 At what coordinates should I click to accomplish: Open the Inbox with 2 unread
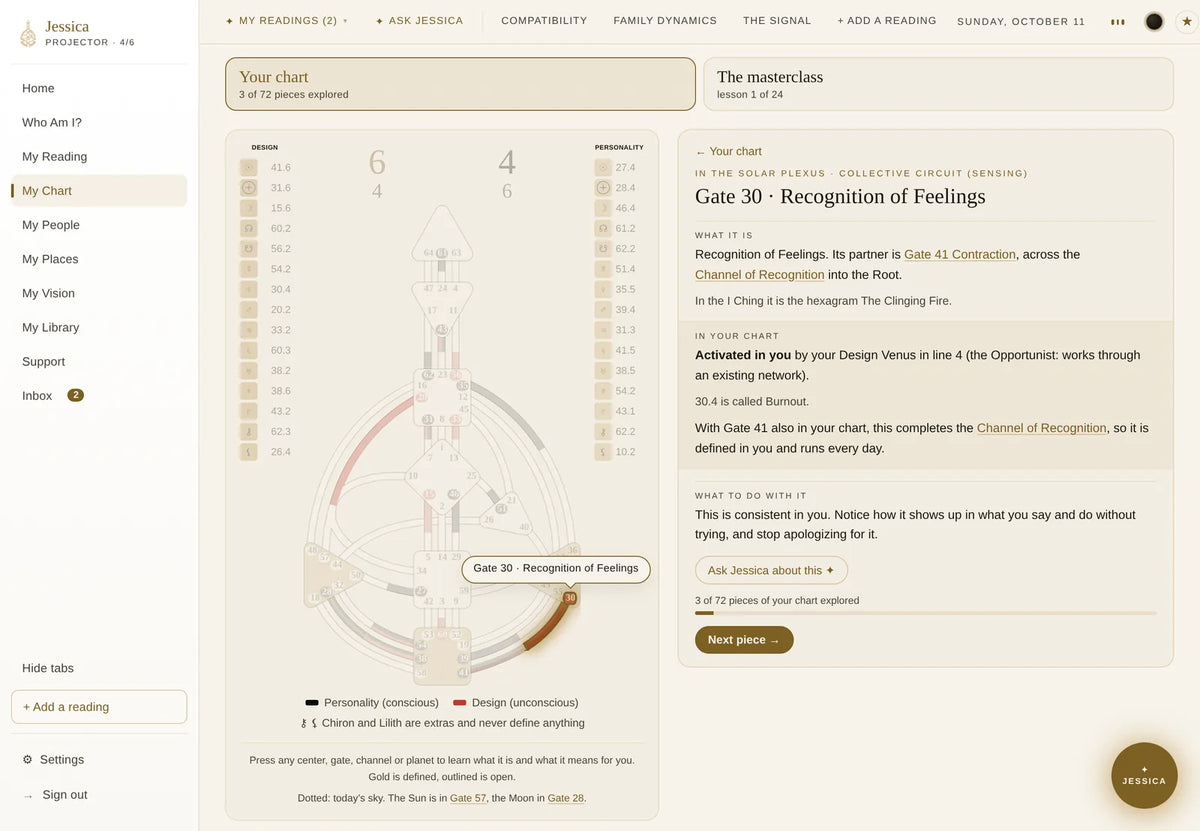pyautogui.click(x=99, y=396)
